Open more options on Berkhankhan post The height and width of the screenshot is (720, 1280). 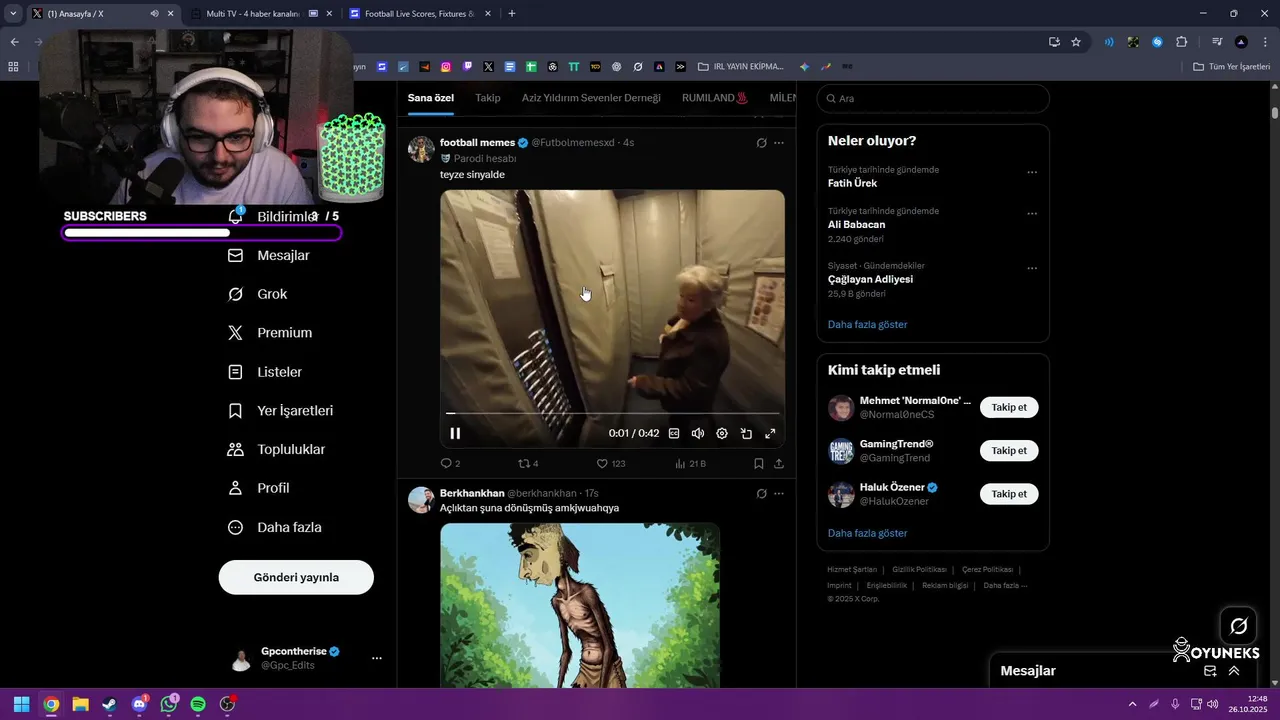[x=779, y=493]
